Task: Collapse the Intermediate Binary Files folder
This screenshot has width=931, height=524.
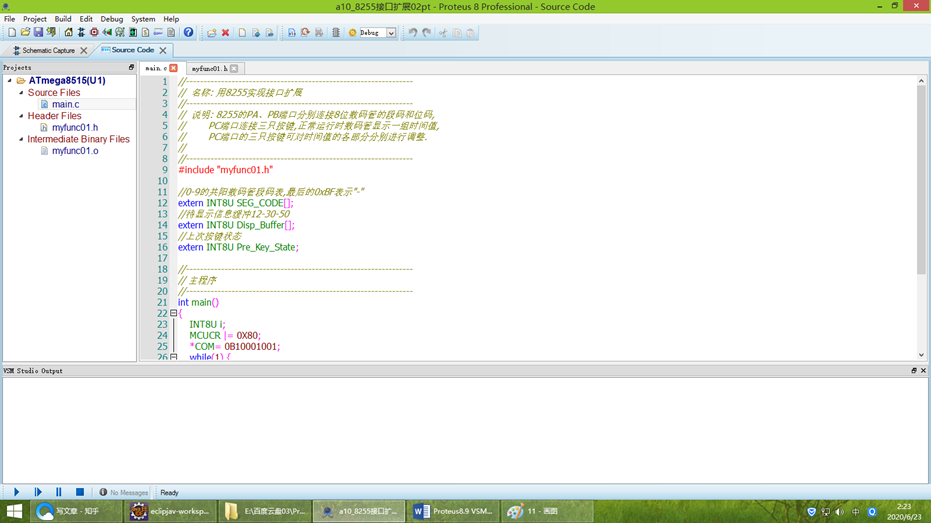Action: point(21,139)
